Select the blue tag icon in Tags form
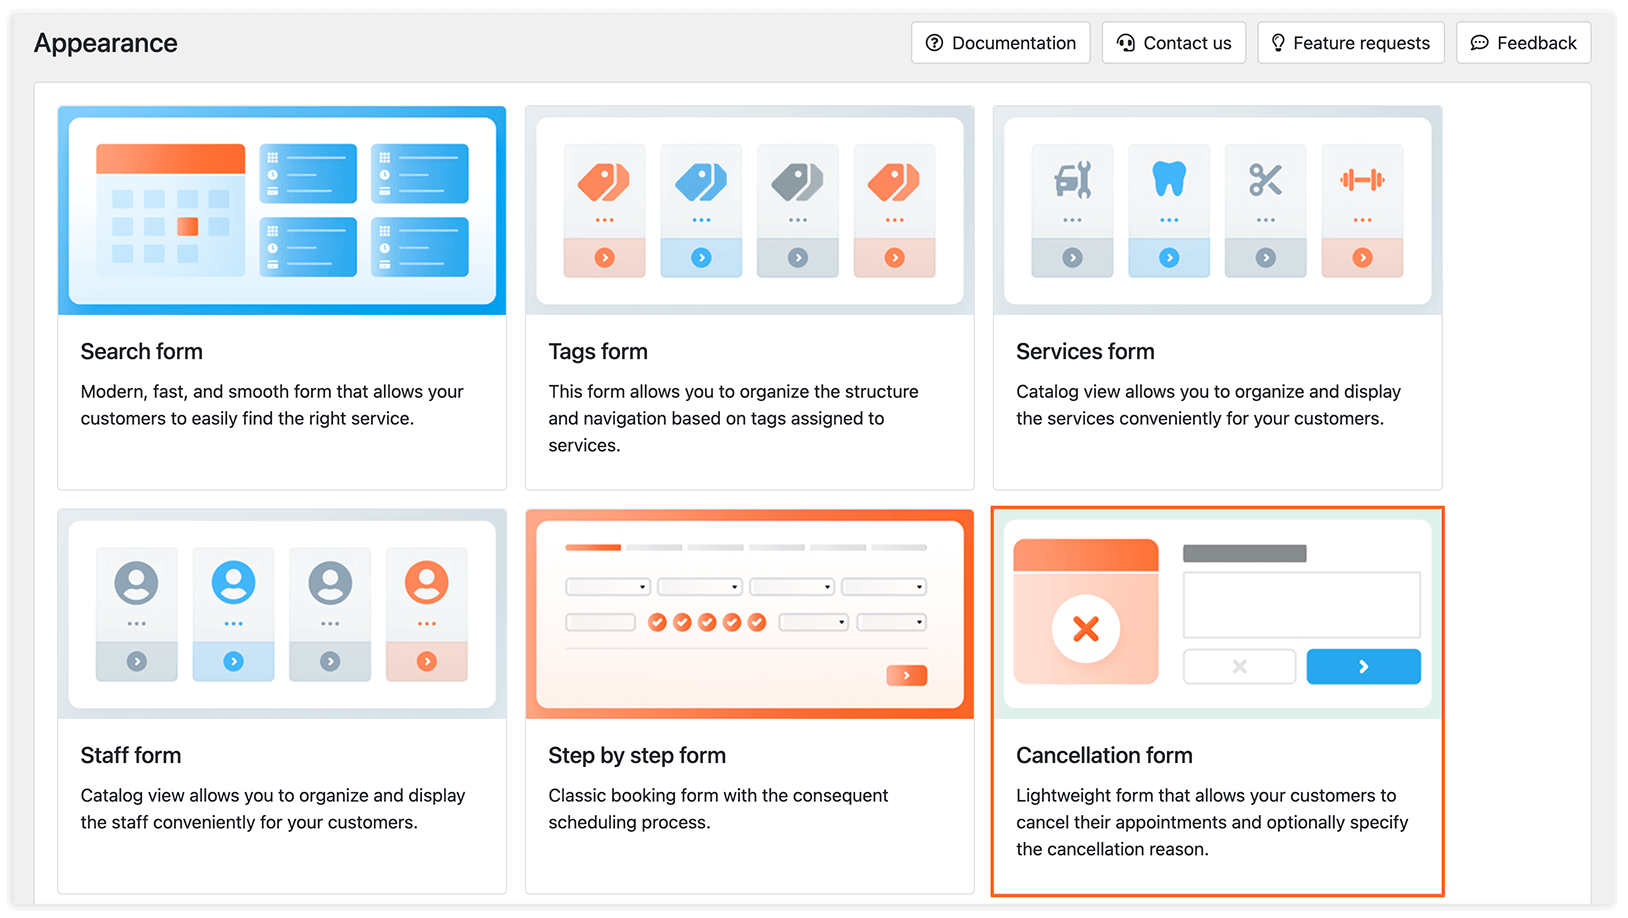This screenshot has height=918, width=1628. [x=701, y=183]
